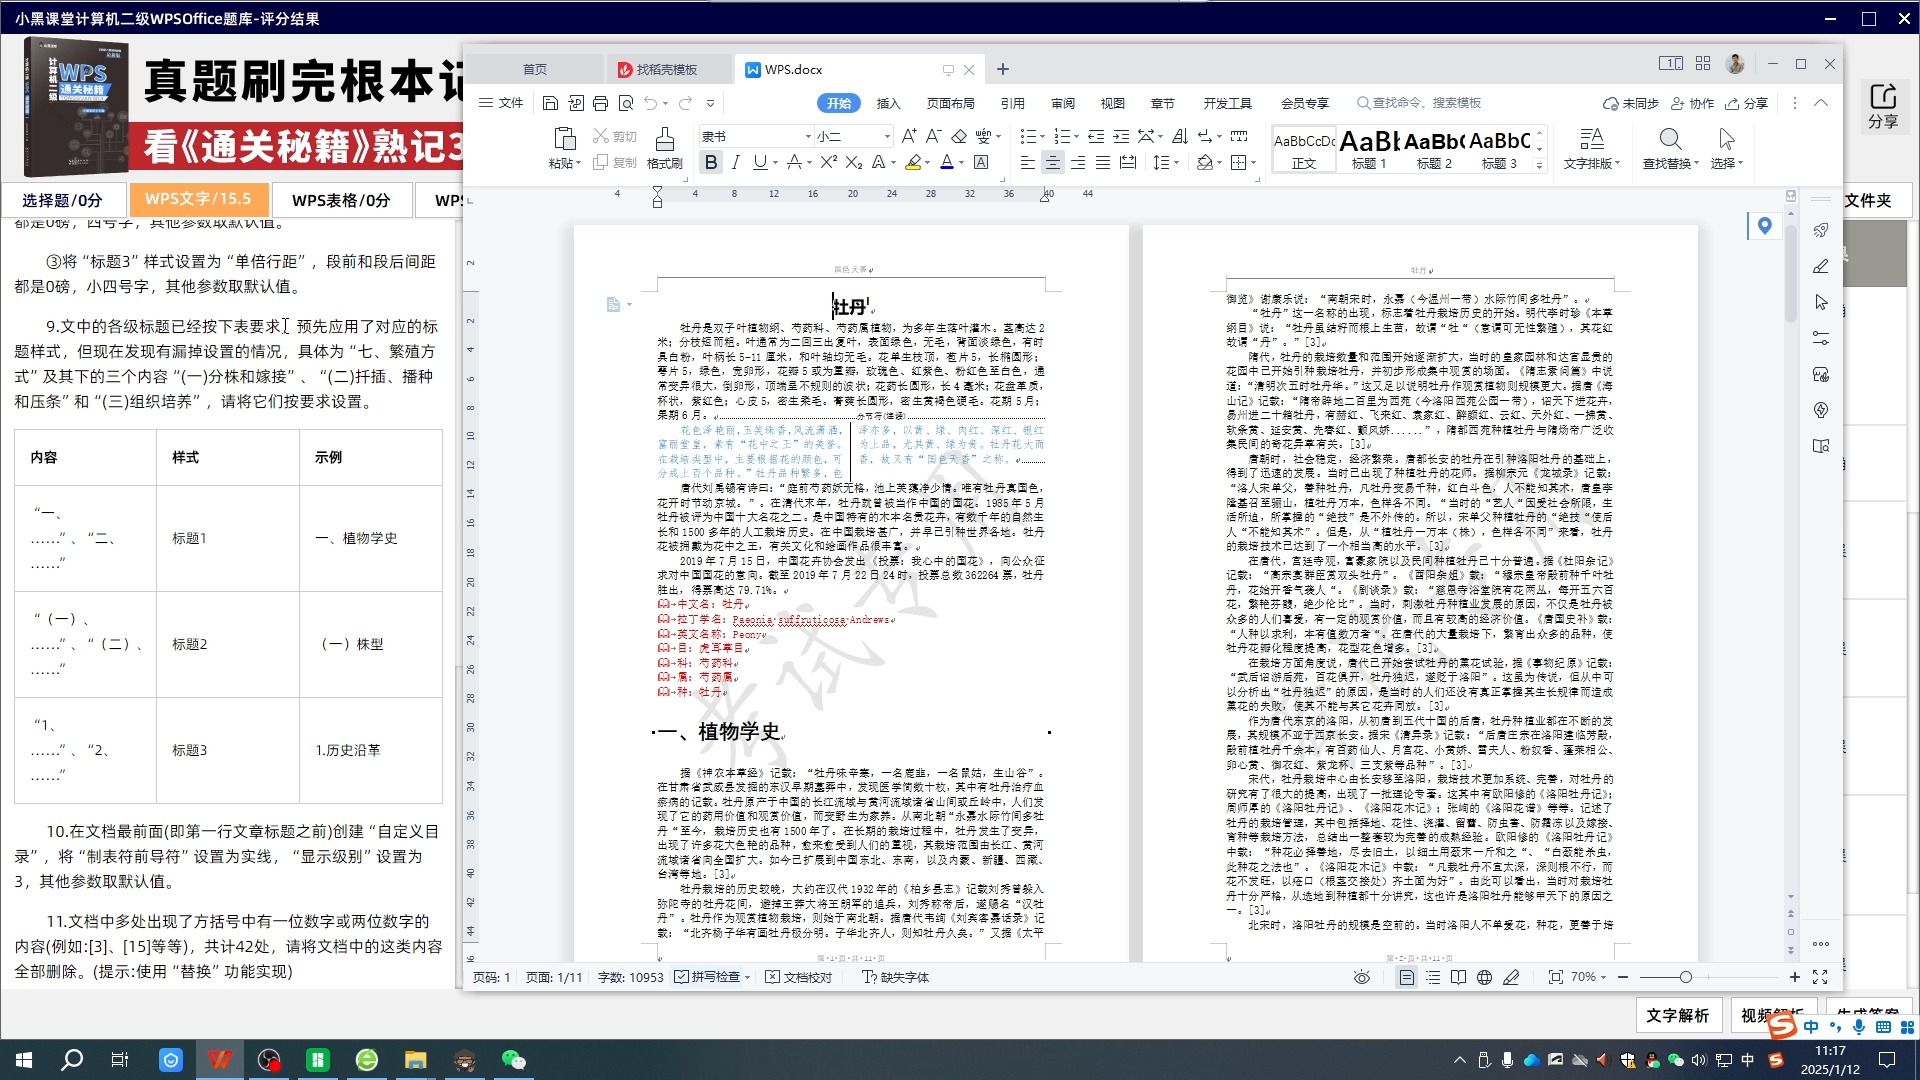This screenshot has width=1920, height=1080.
Task: Open the font size dropdown (小二)
Action: pyautogui.click(x=886, y=136)
